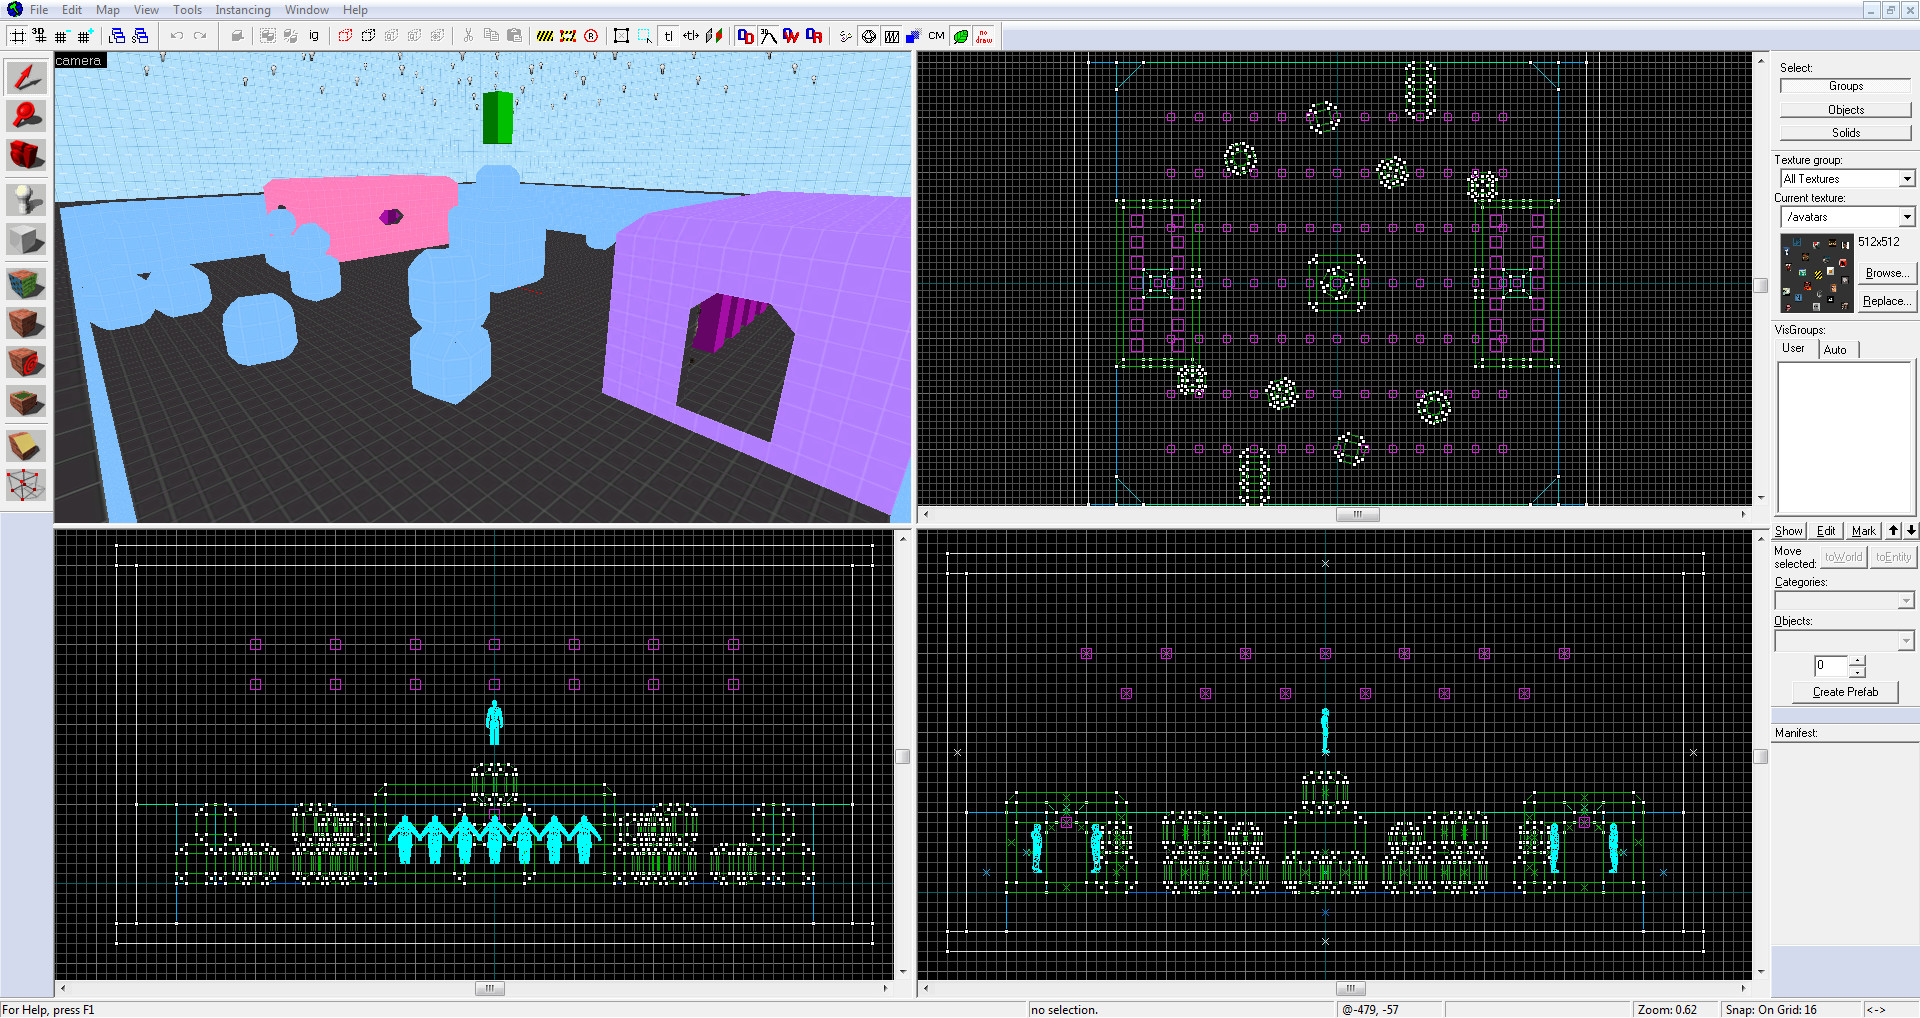Select the Clipping tool
The height and width of the screenshot is (1018, 1920).
click(x=26, y=445)
